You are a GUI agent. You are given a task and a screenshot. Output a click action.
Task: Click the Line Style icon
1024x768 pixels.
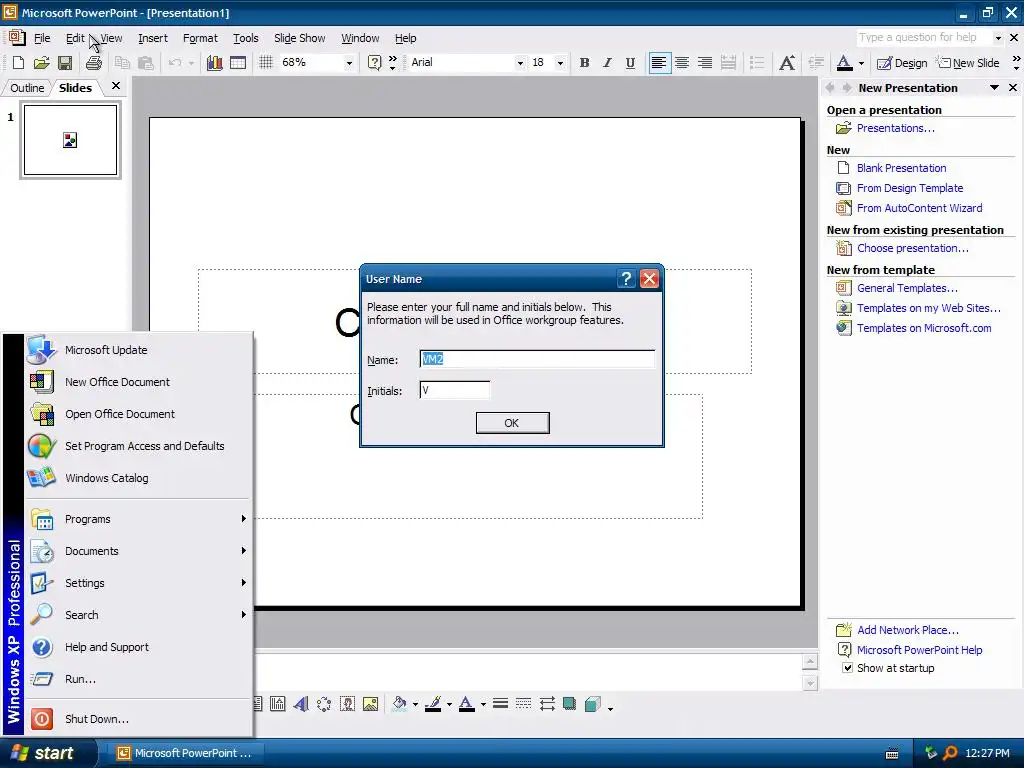coord(500,704)
